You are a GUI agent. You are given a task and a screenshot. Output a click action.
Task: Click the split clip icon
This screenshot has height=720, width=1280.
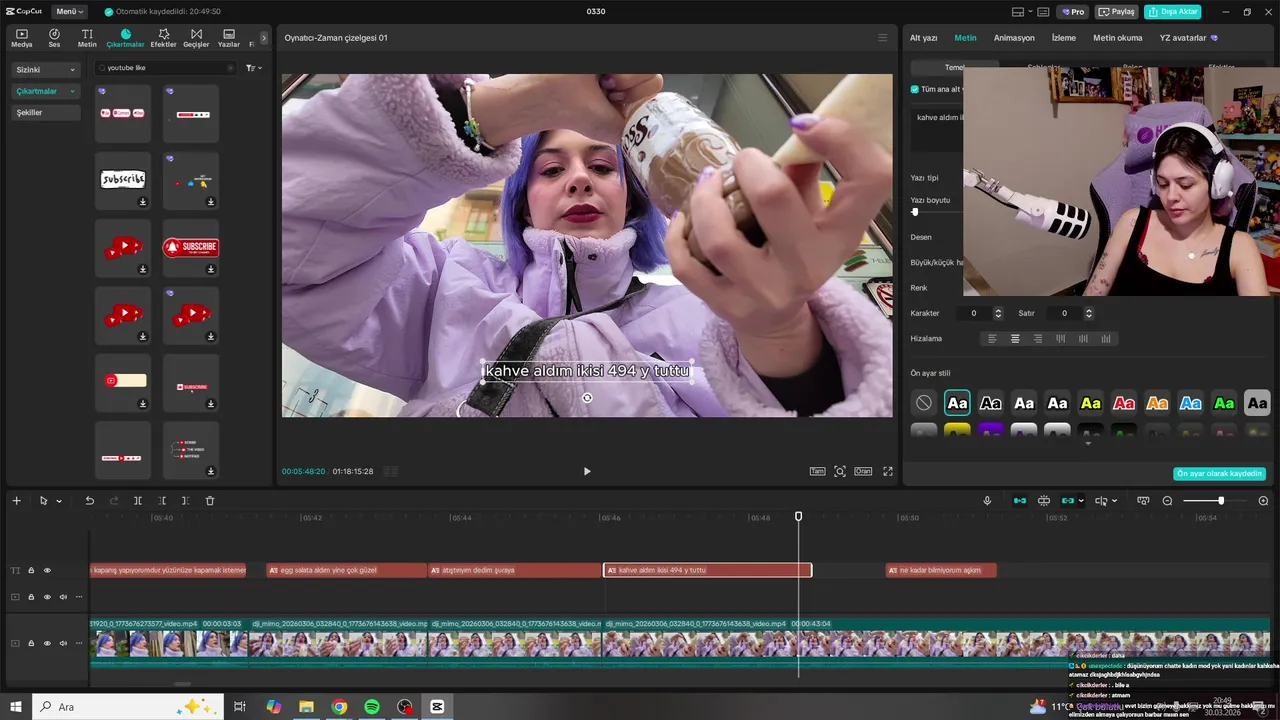point(138,501)
